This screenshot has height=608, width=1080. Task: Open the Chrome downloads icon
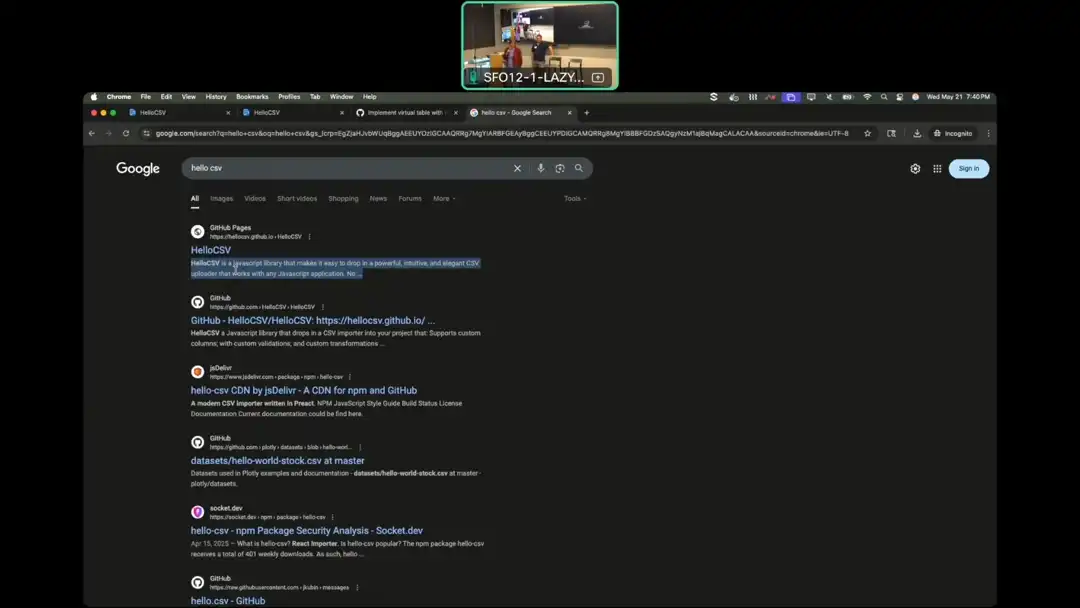pos(917,134)
